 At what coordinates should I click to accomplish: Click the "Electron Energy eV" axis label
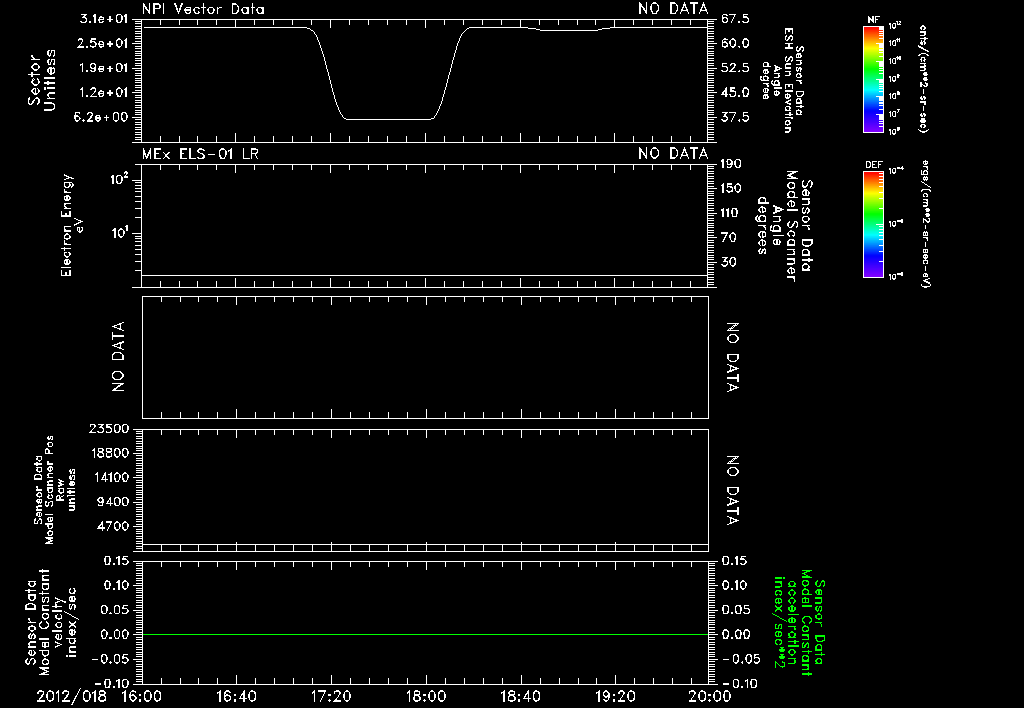[x=71, y=225]
